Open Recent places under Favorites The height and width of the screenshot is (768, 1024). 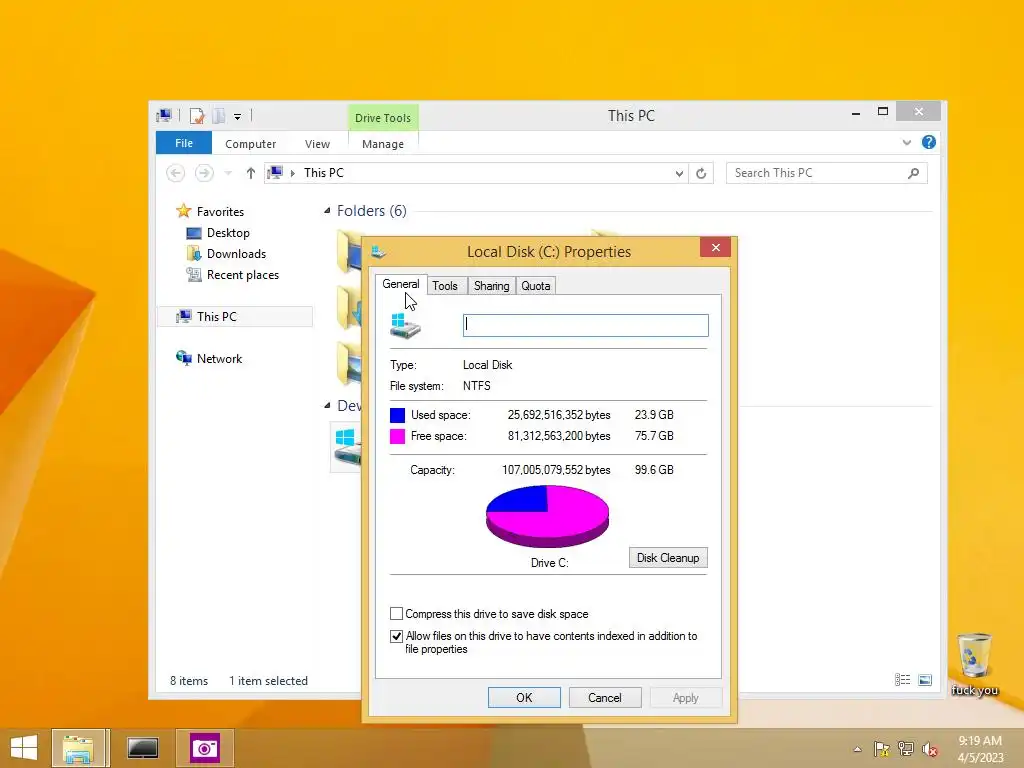click(242, 275)
